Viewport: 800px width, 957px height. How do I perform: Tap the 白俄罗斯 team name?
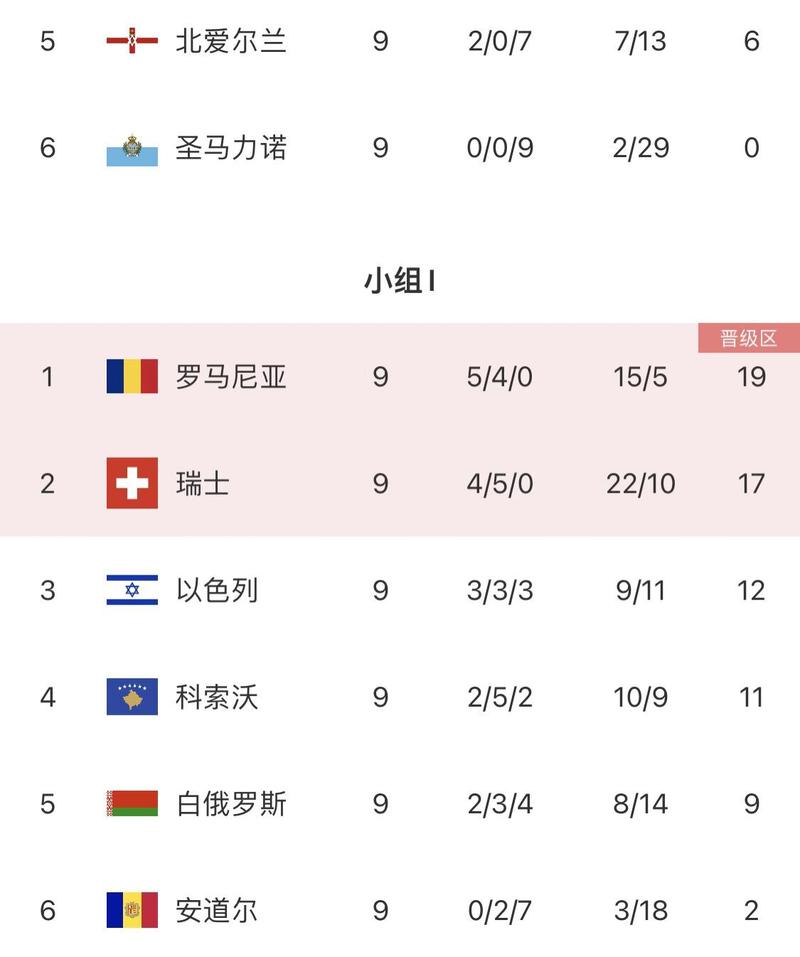coord(231,804)
